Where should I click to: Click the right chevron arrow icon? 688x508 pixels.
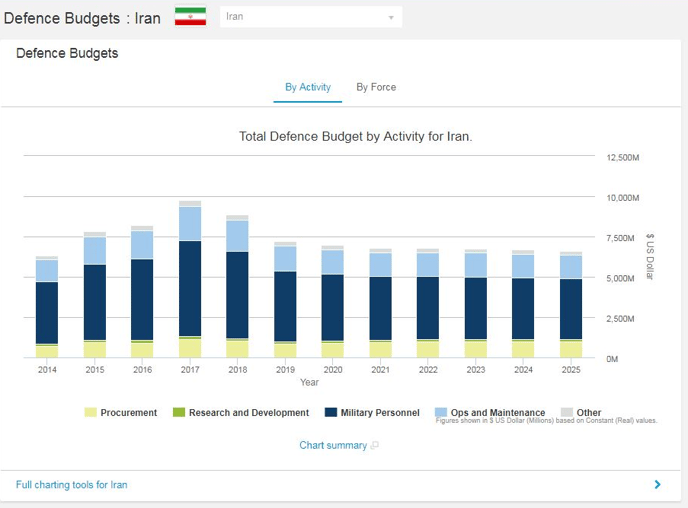coord(657,485)
